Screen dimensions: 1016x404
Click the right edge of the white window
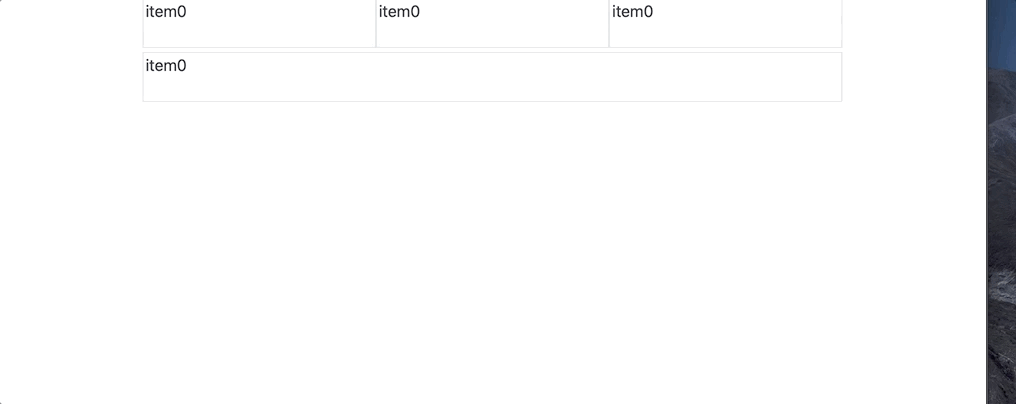pyautogui.click(x=985, y=200)
